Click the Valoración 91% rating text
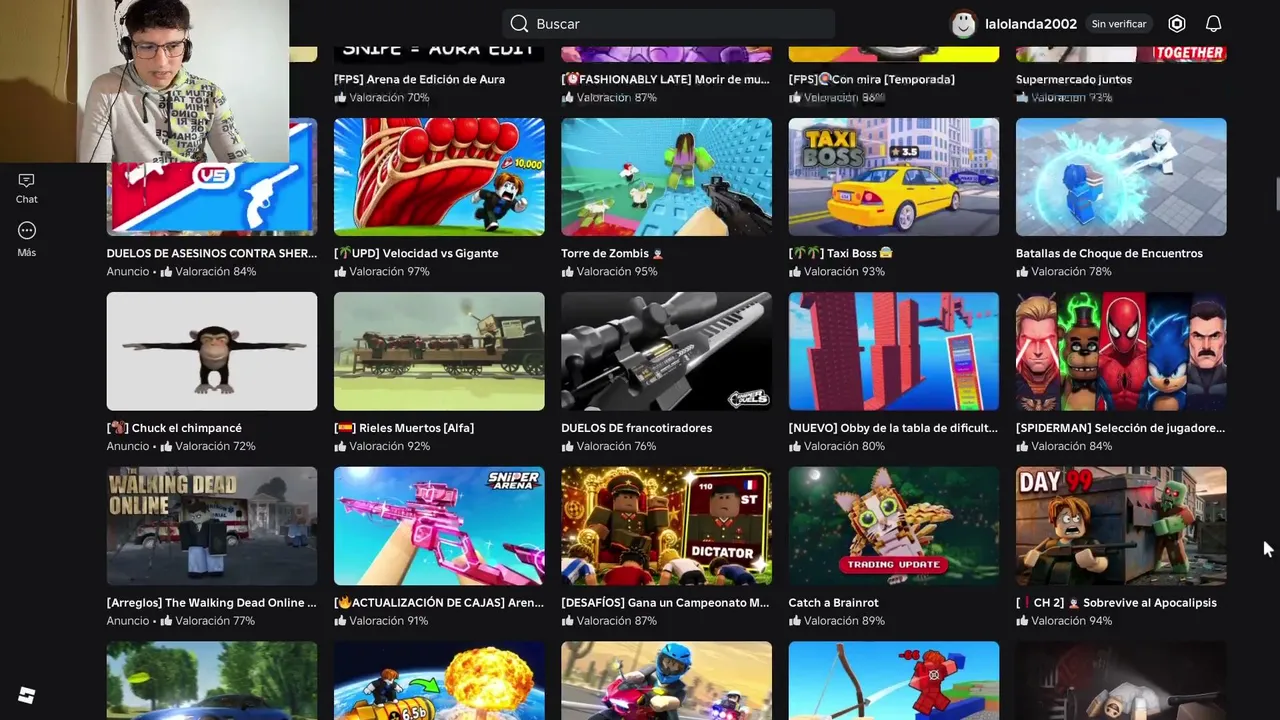Viewport: 1280px width, 720px height. coord(388,621)
